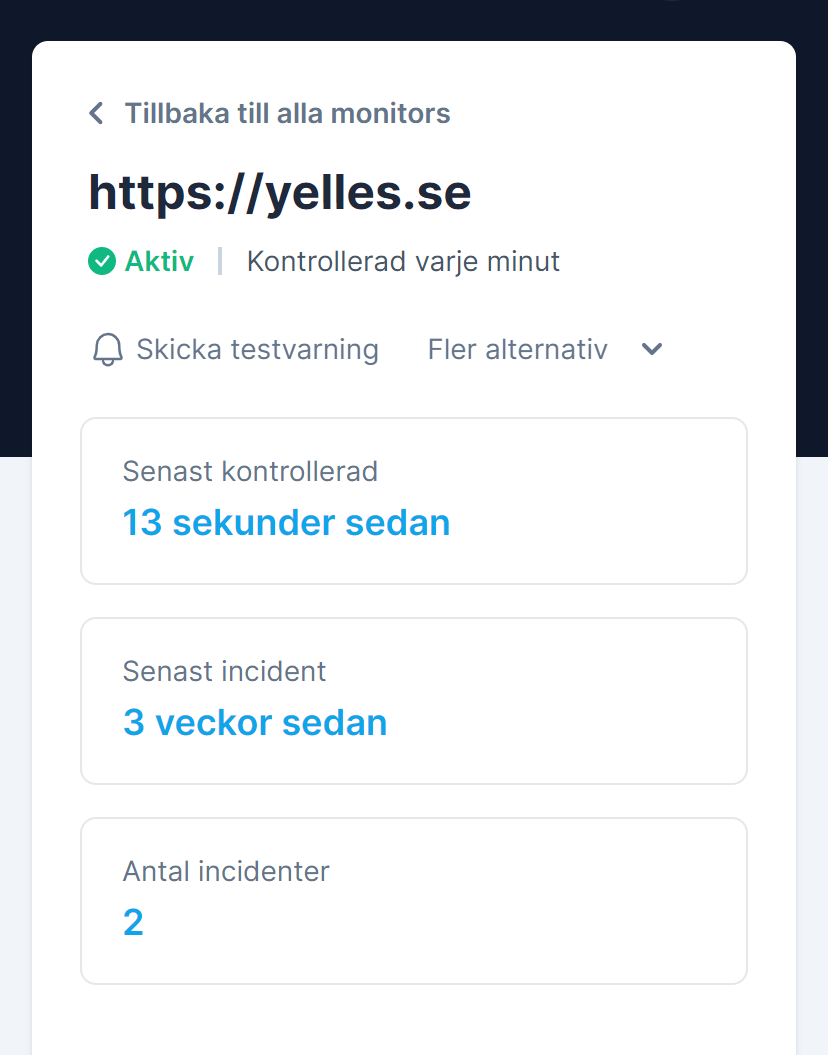This screenshot has width=828, height=1055.
Task: Click the divider line beside Aktiv
Action: tap(220, 261)
